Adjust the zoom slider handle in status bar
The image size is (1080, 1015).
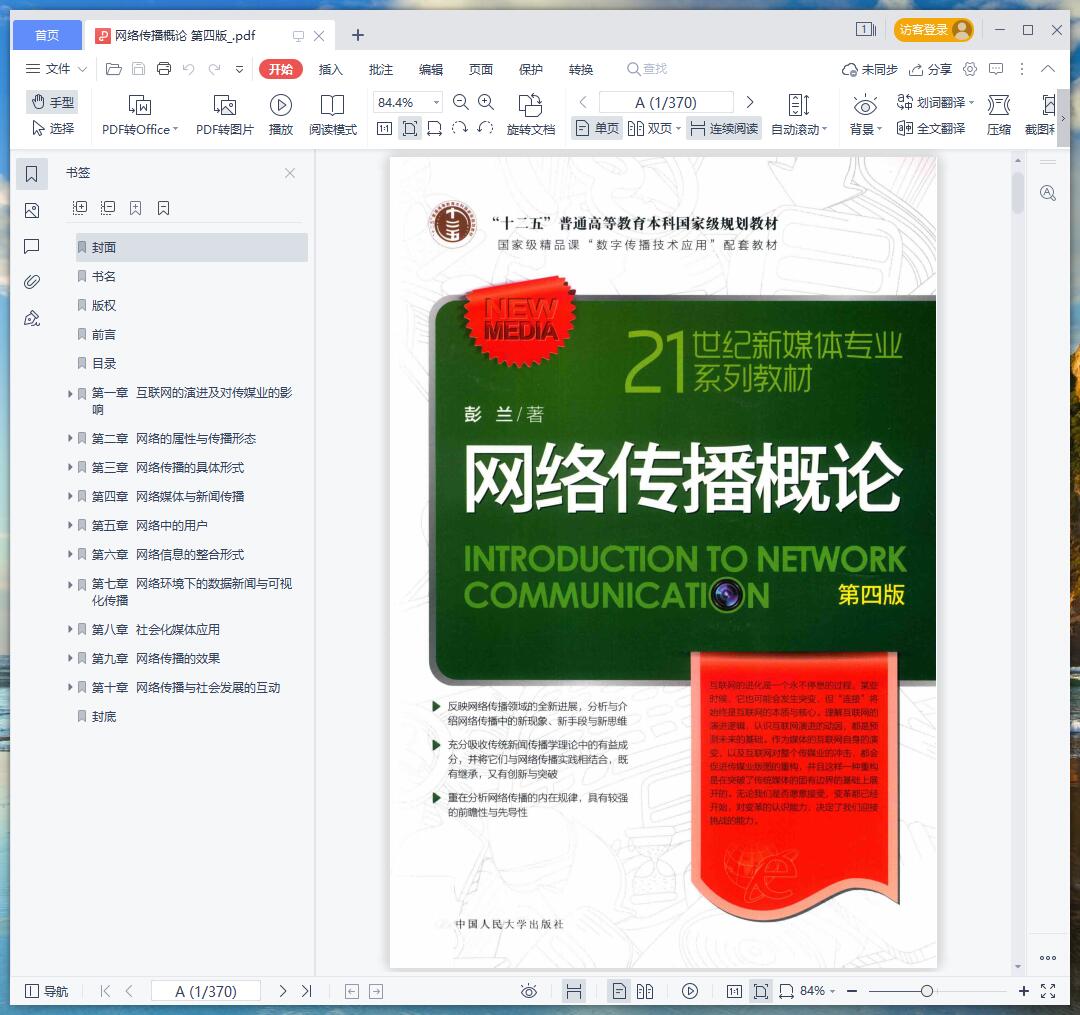tap(927, 991)
